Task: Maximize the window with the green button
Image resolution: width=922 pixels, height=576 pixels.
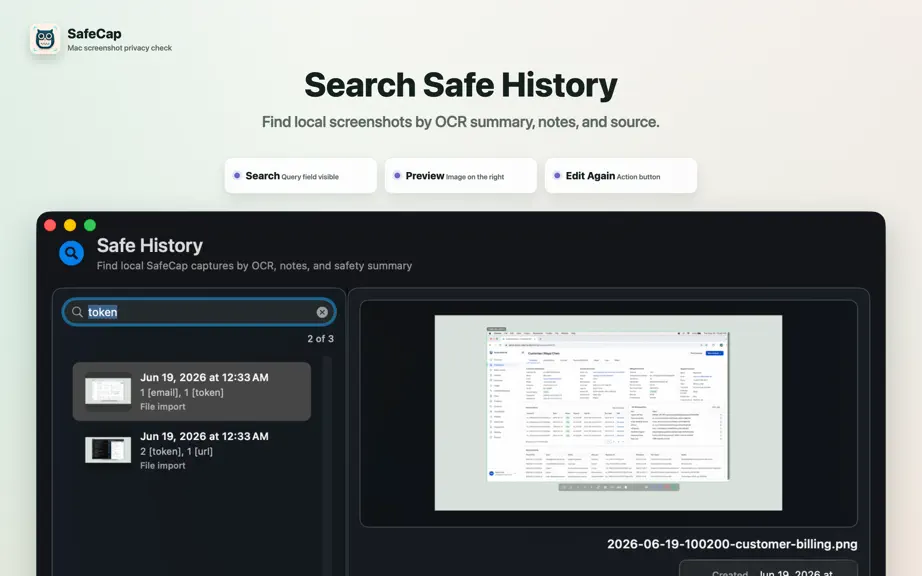Action: coord(90,225)
